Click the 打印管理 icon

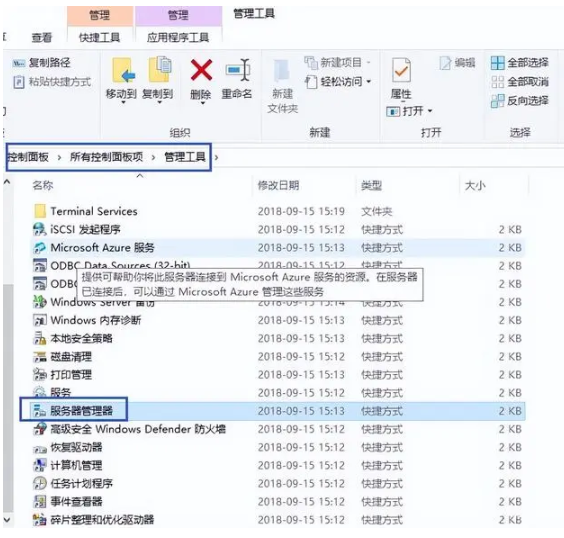(40, 374)
